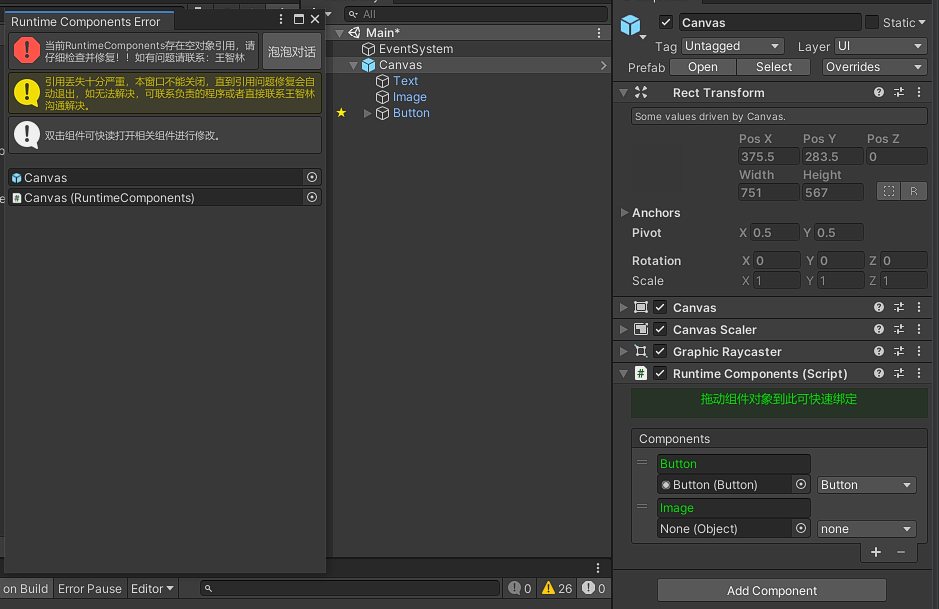The width and height of the screenshot is (939, 609).
Task: Open Runtime Components script preset selector
Action: click(x=899, y=373)
